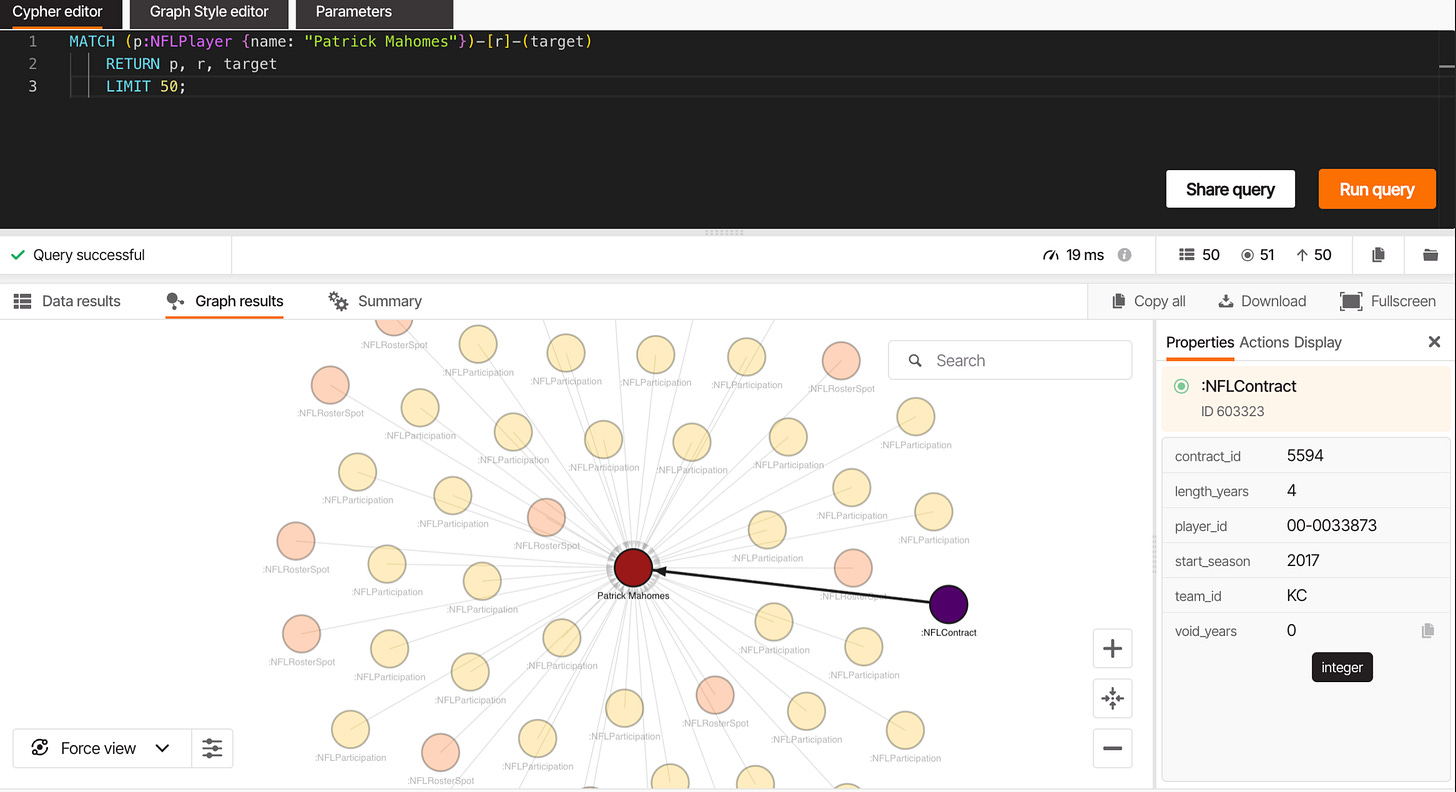Click the MATCH line in Cypher editor

(331, 41)
